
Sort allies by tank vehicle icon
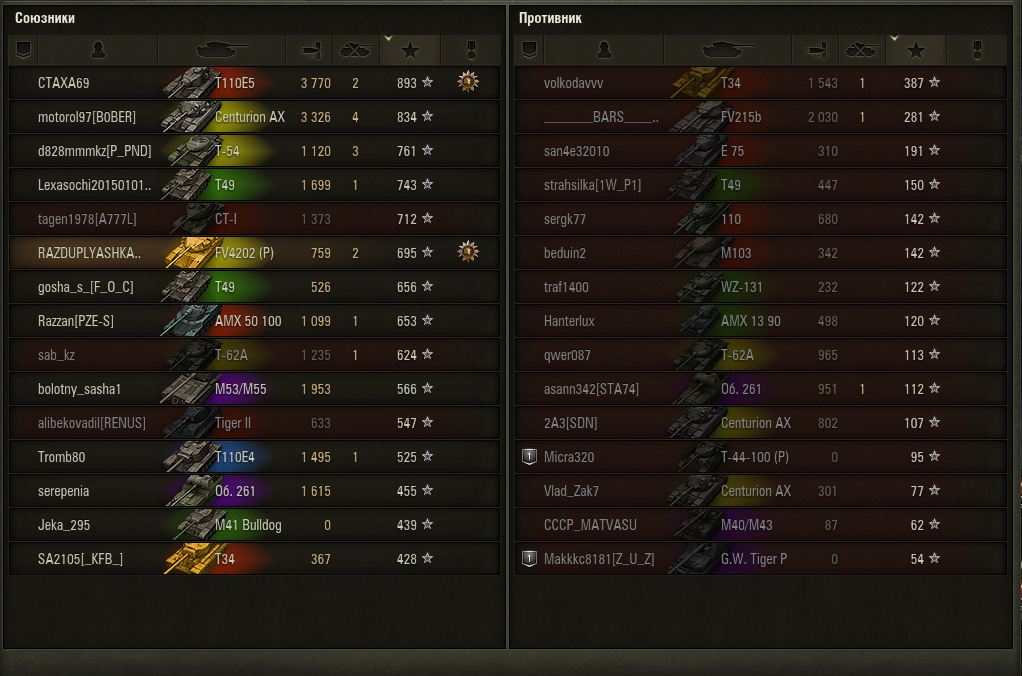pos(222,50)
